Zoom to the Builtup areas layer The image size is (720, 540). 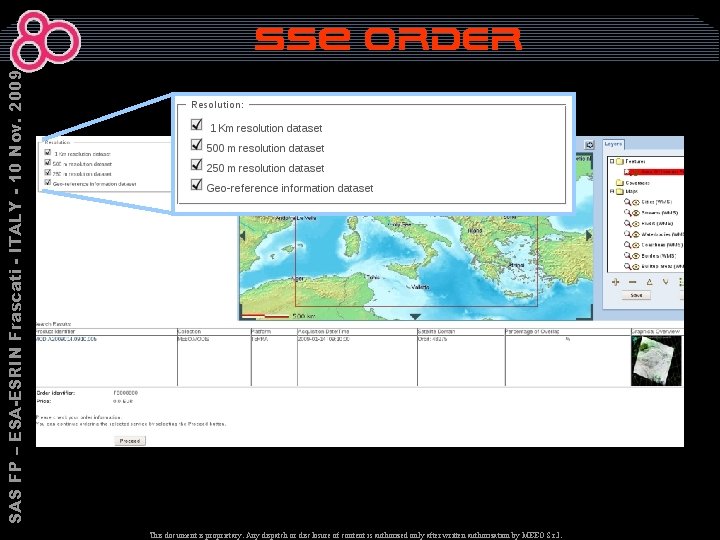click(627, 266)
